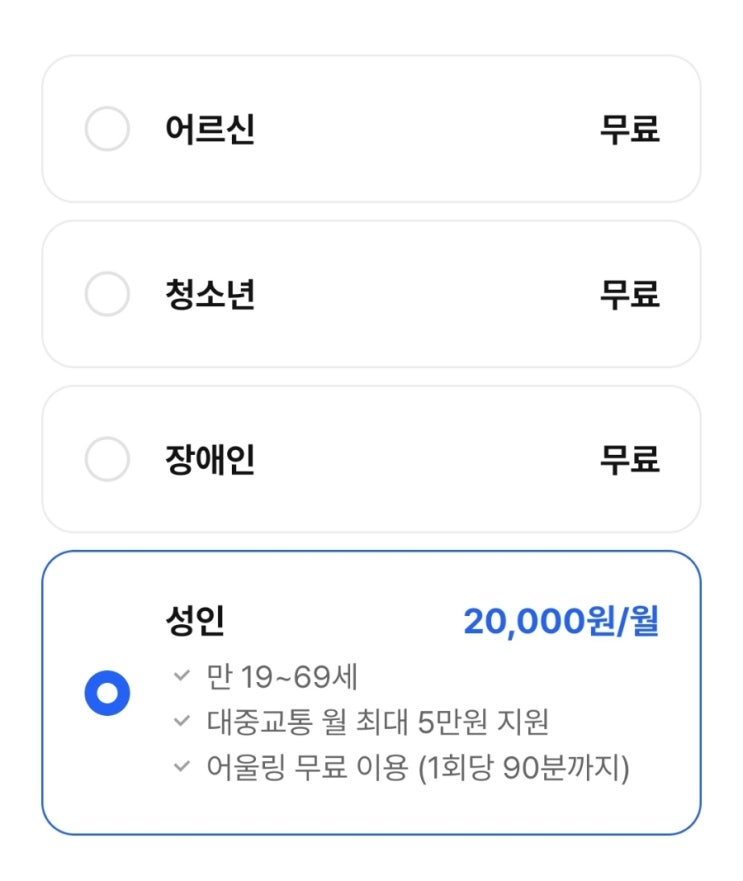Click the 어르신 label text
This screenshot has width=743, height=881.
click(x=210, y=129)
